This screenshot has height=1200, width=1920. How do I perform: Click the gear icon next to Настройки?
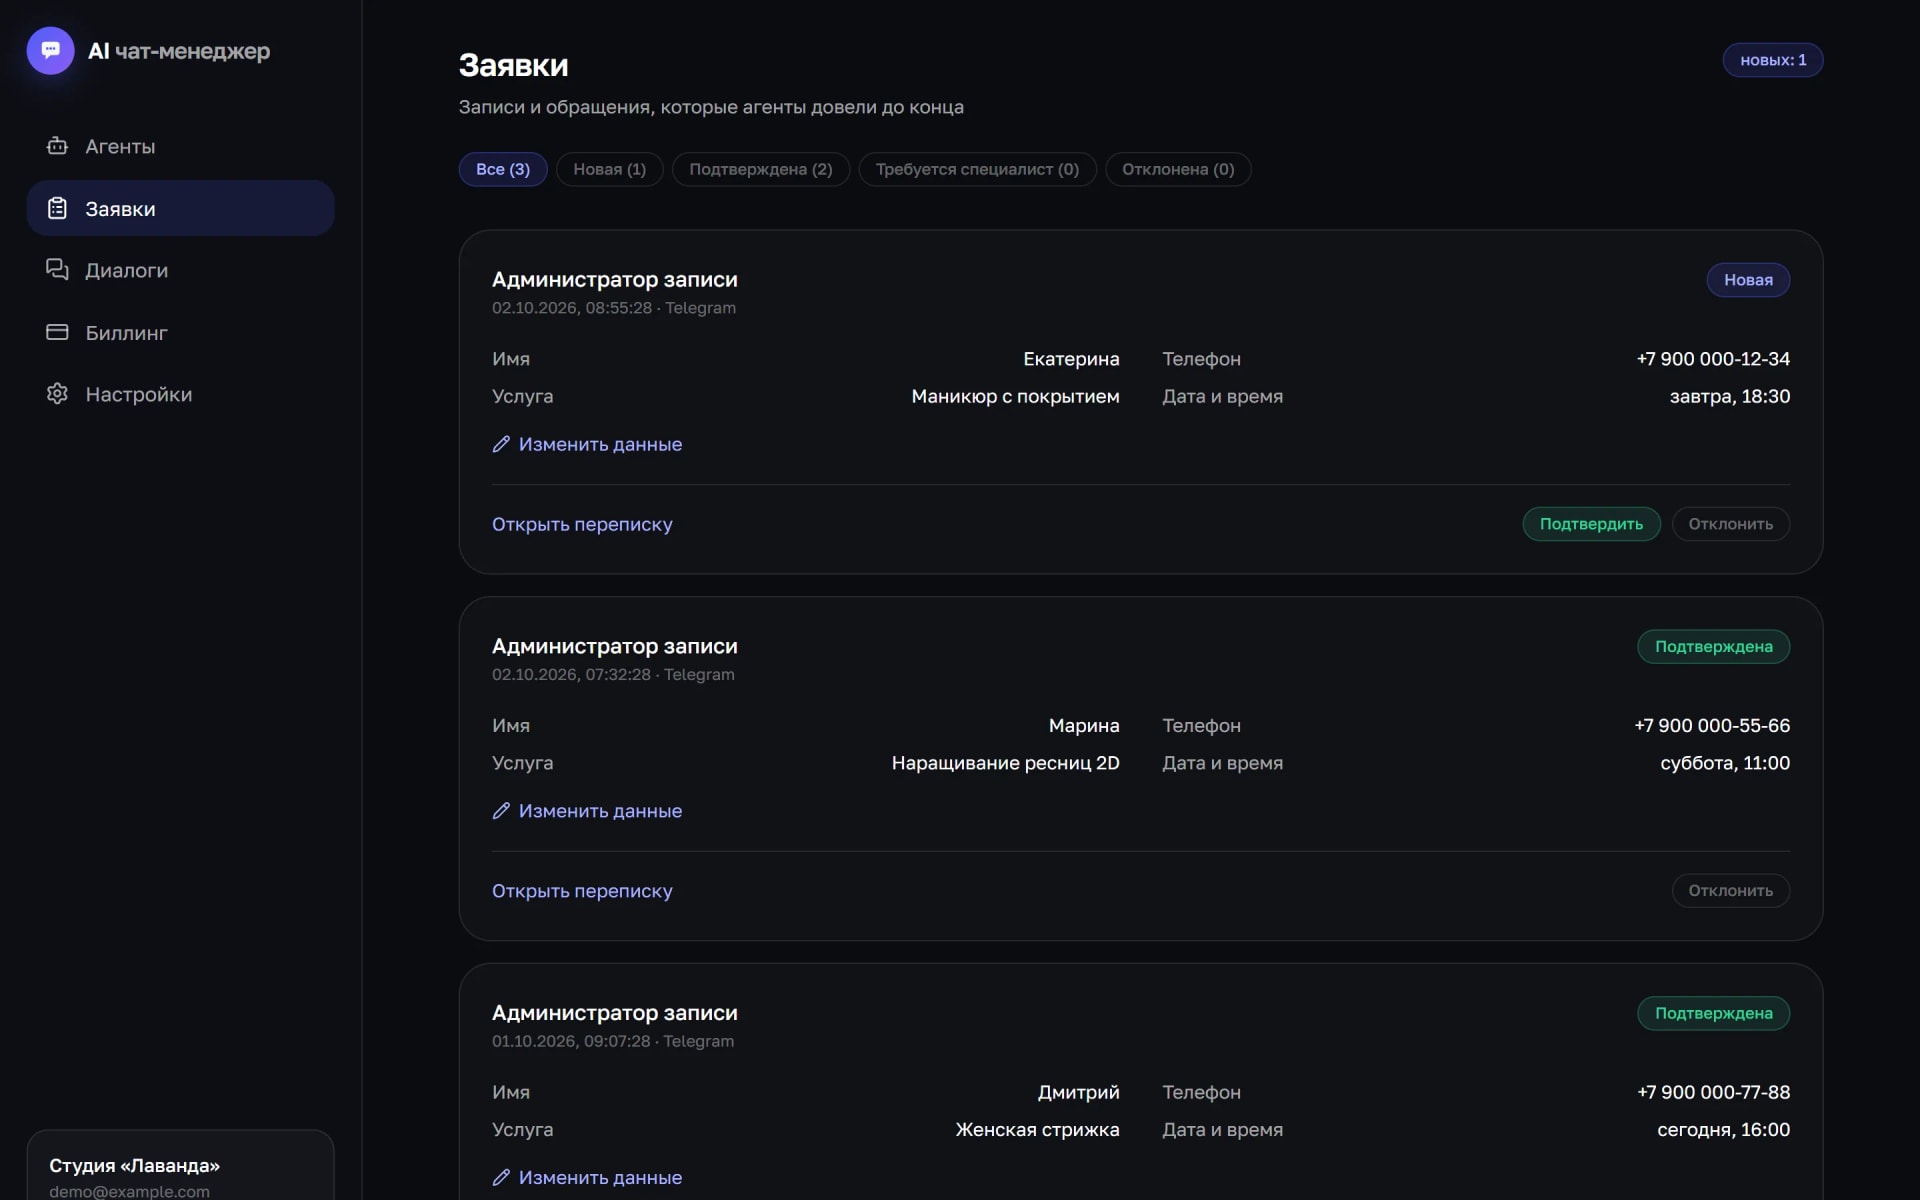[x=57, y=394]
